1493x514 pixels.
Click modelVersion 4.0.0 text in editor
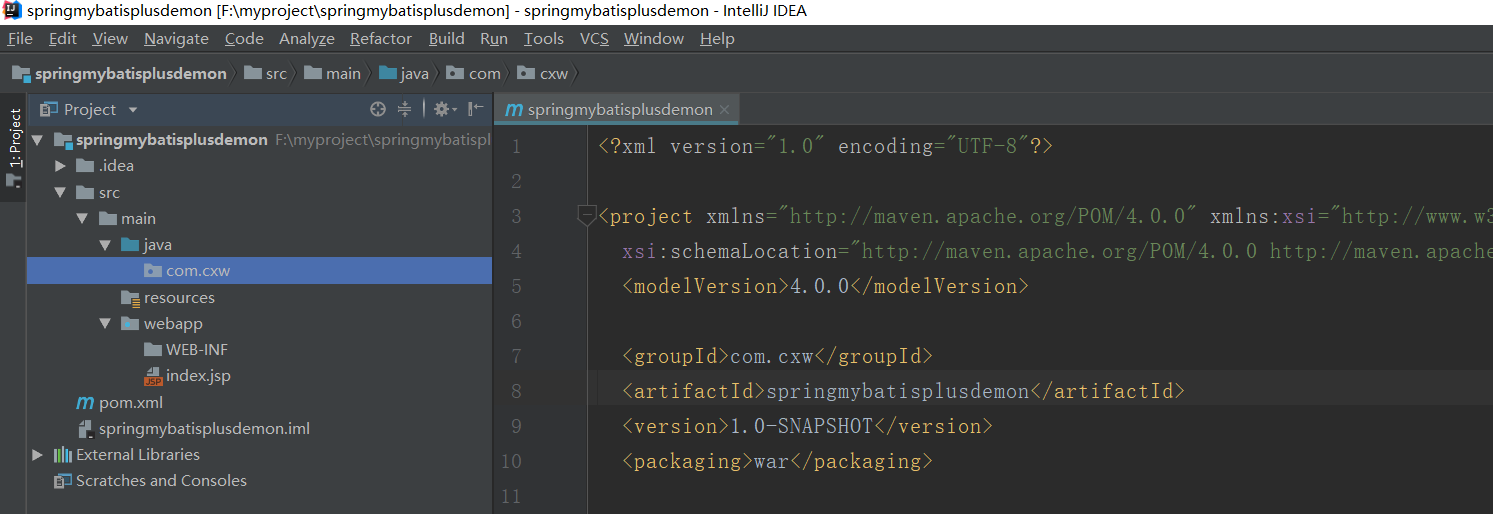click(820, 286)
